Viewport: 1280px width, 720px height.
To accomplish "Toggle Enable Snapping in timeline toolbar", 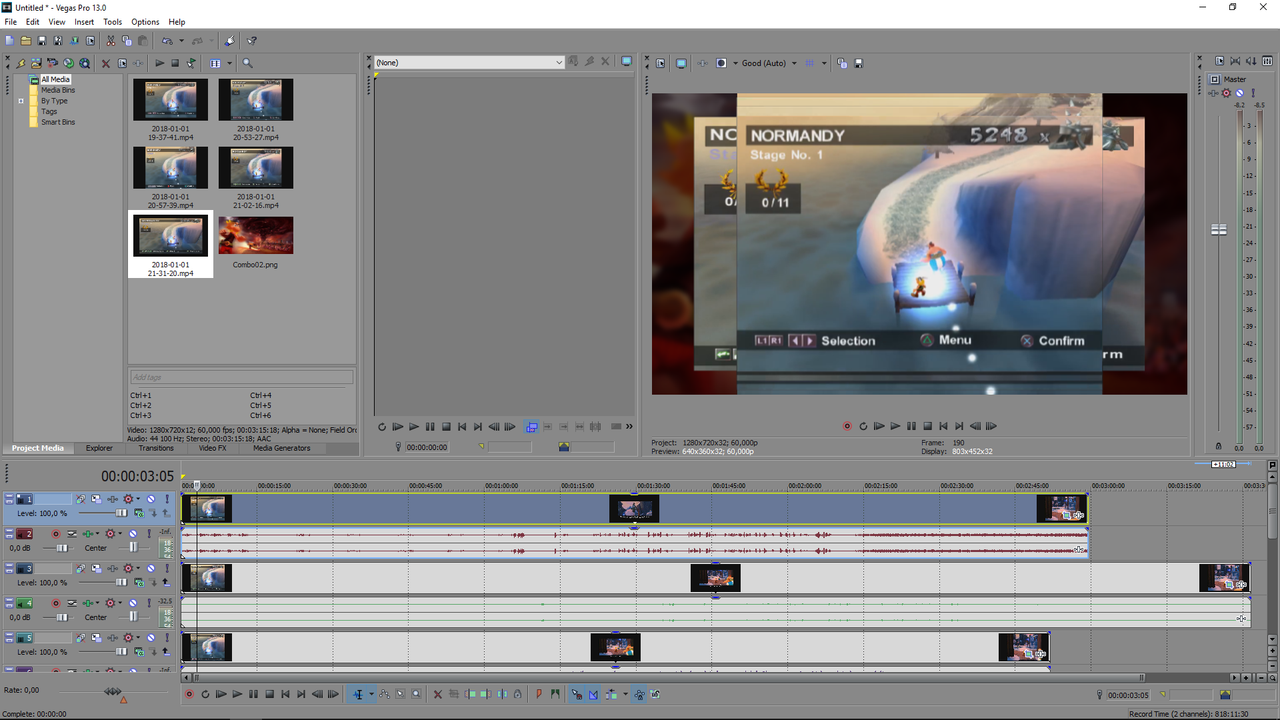I will point(576,694).
